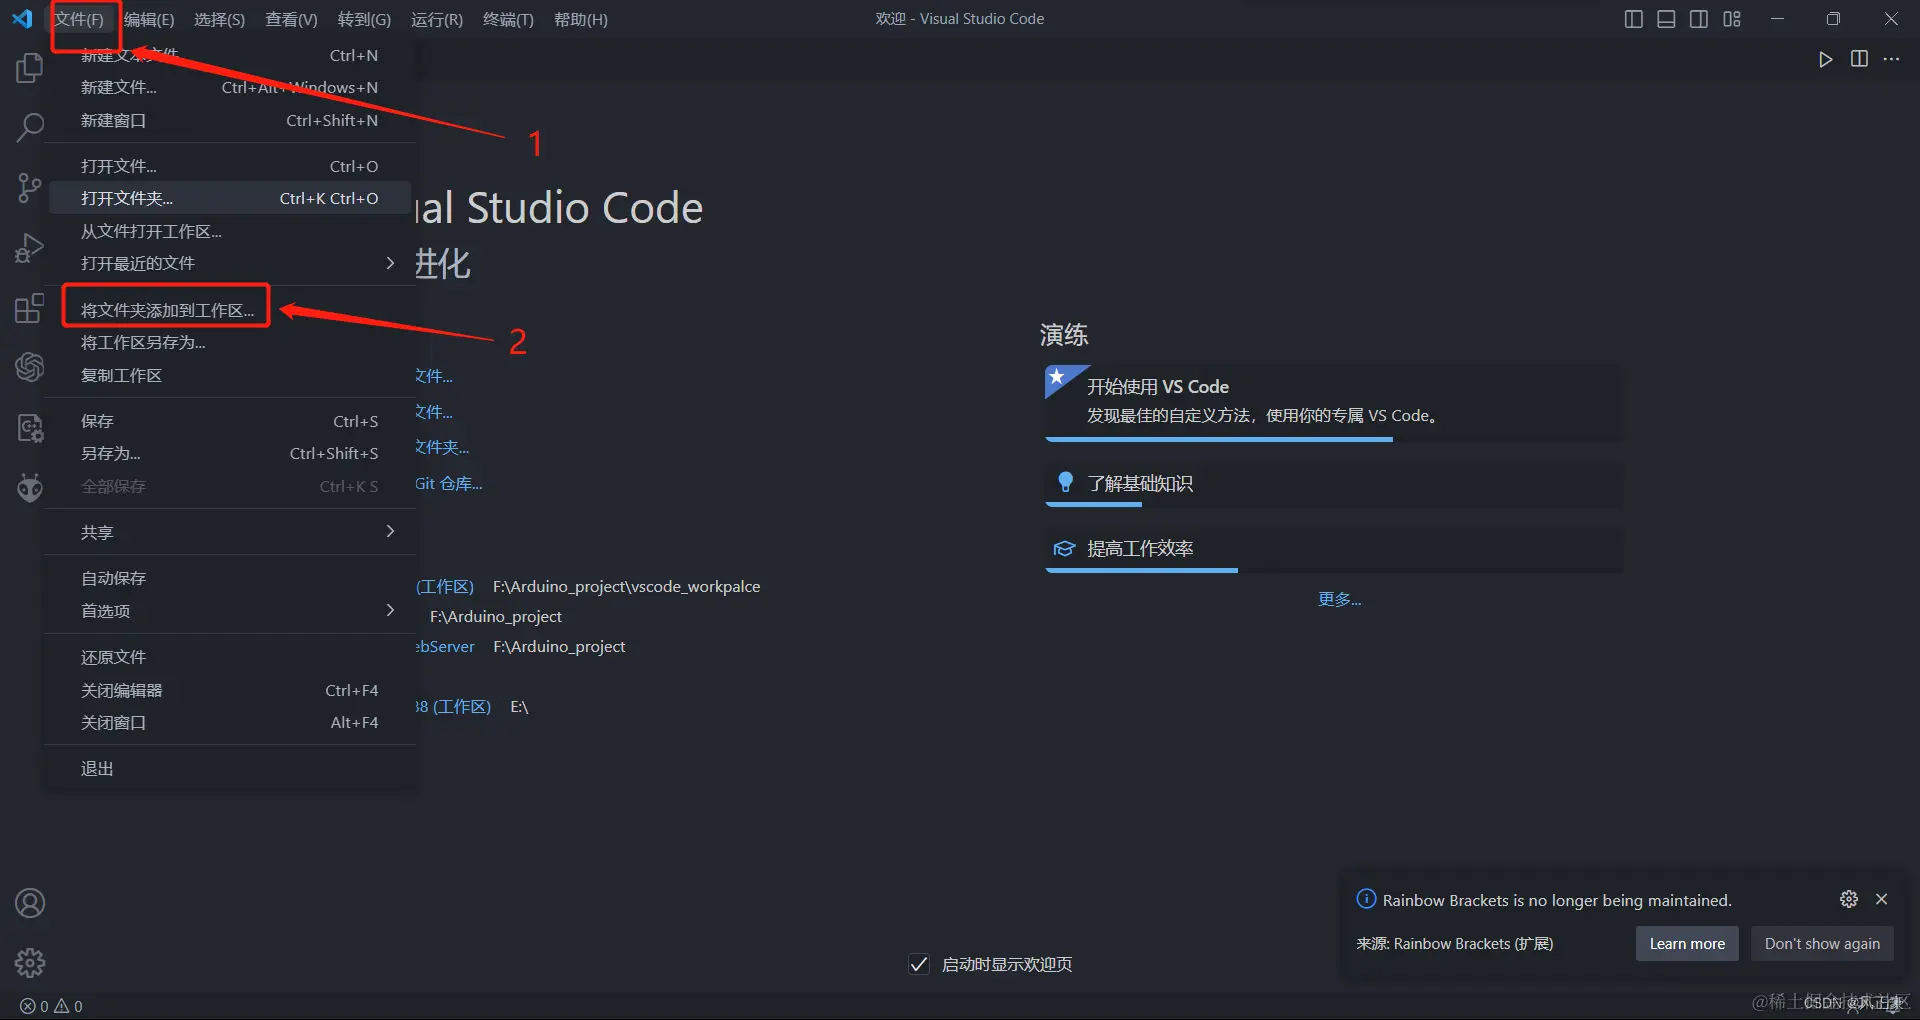This screenshot has width=1920, height=1020.
Task: Expand the '共享' submenu
Action: (x=230, y=532)
